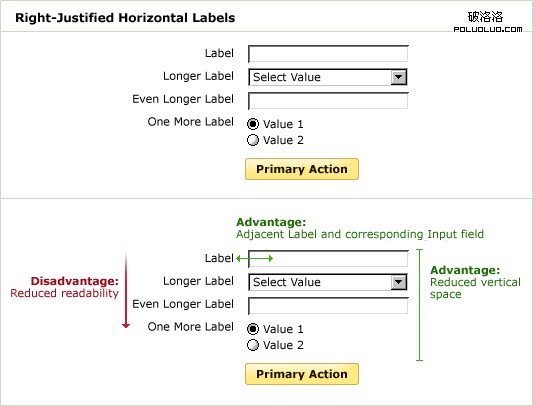Click the Disadvantage: red heading text
Image resolution: width=533 pixels, height=406 pixels.
click(x=74, y=281)
